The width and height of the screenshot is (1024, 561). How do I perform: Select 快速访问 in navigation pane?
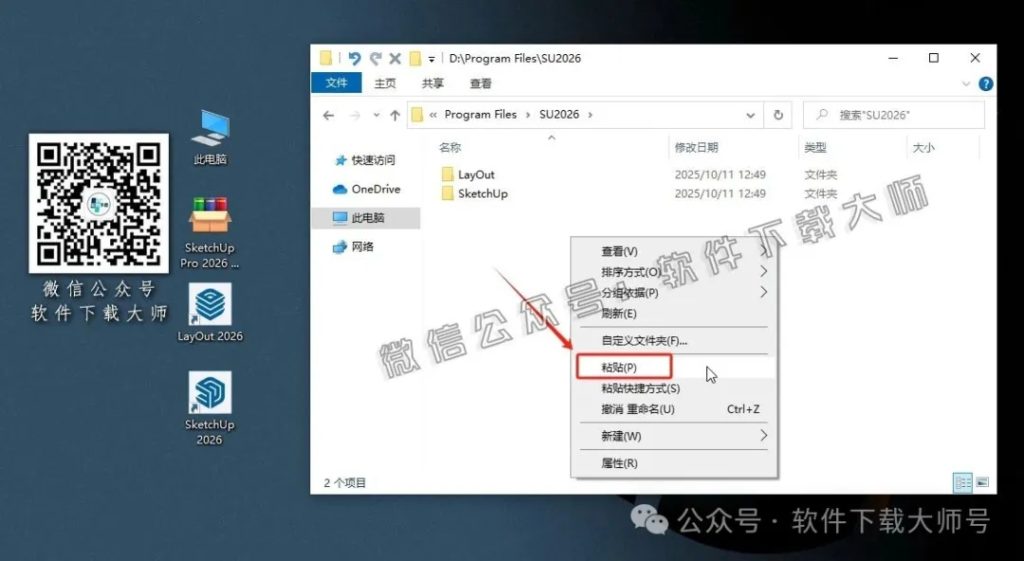click(366, 160)
